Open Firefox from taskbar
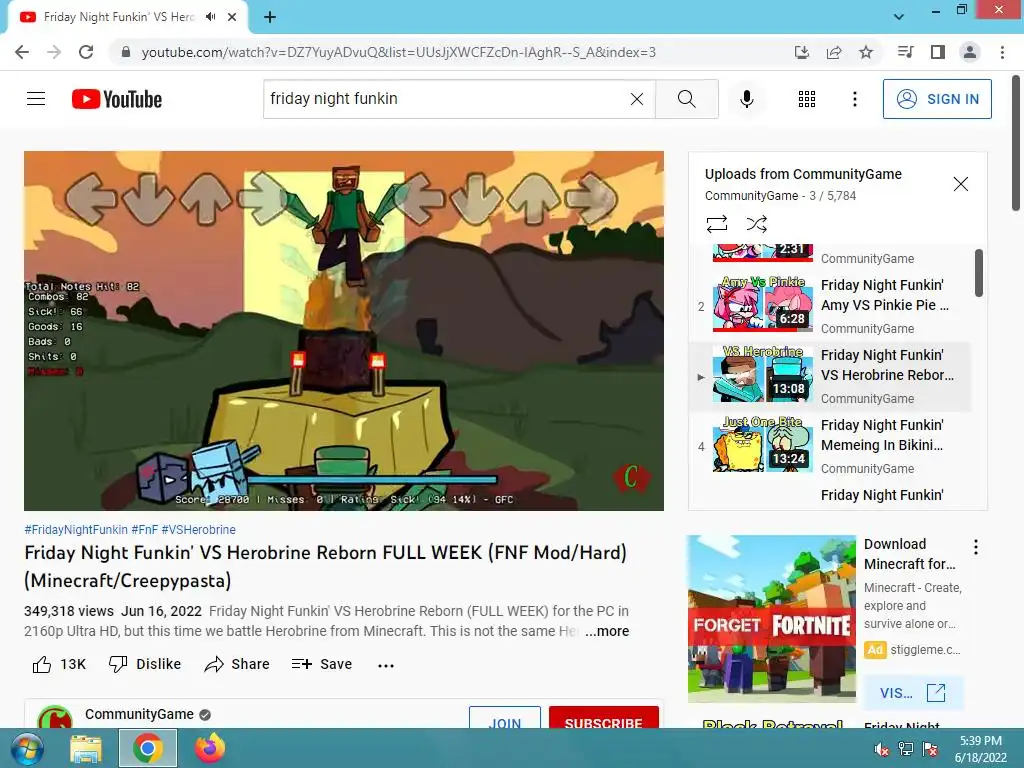1024x768 pixels. click(x=210, y=748)
